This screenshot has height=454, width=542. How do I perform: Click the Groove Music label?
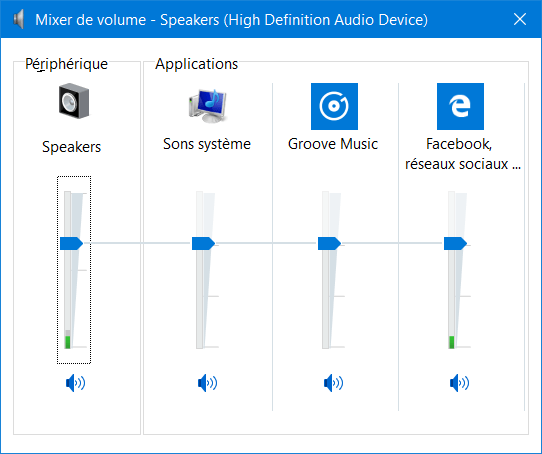[333, 144]
